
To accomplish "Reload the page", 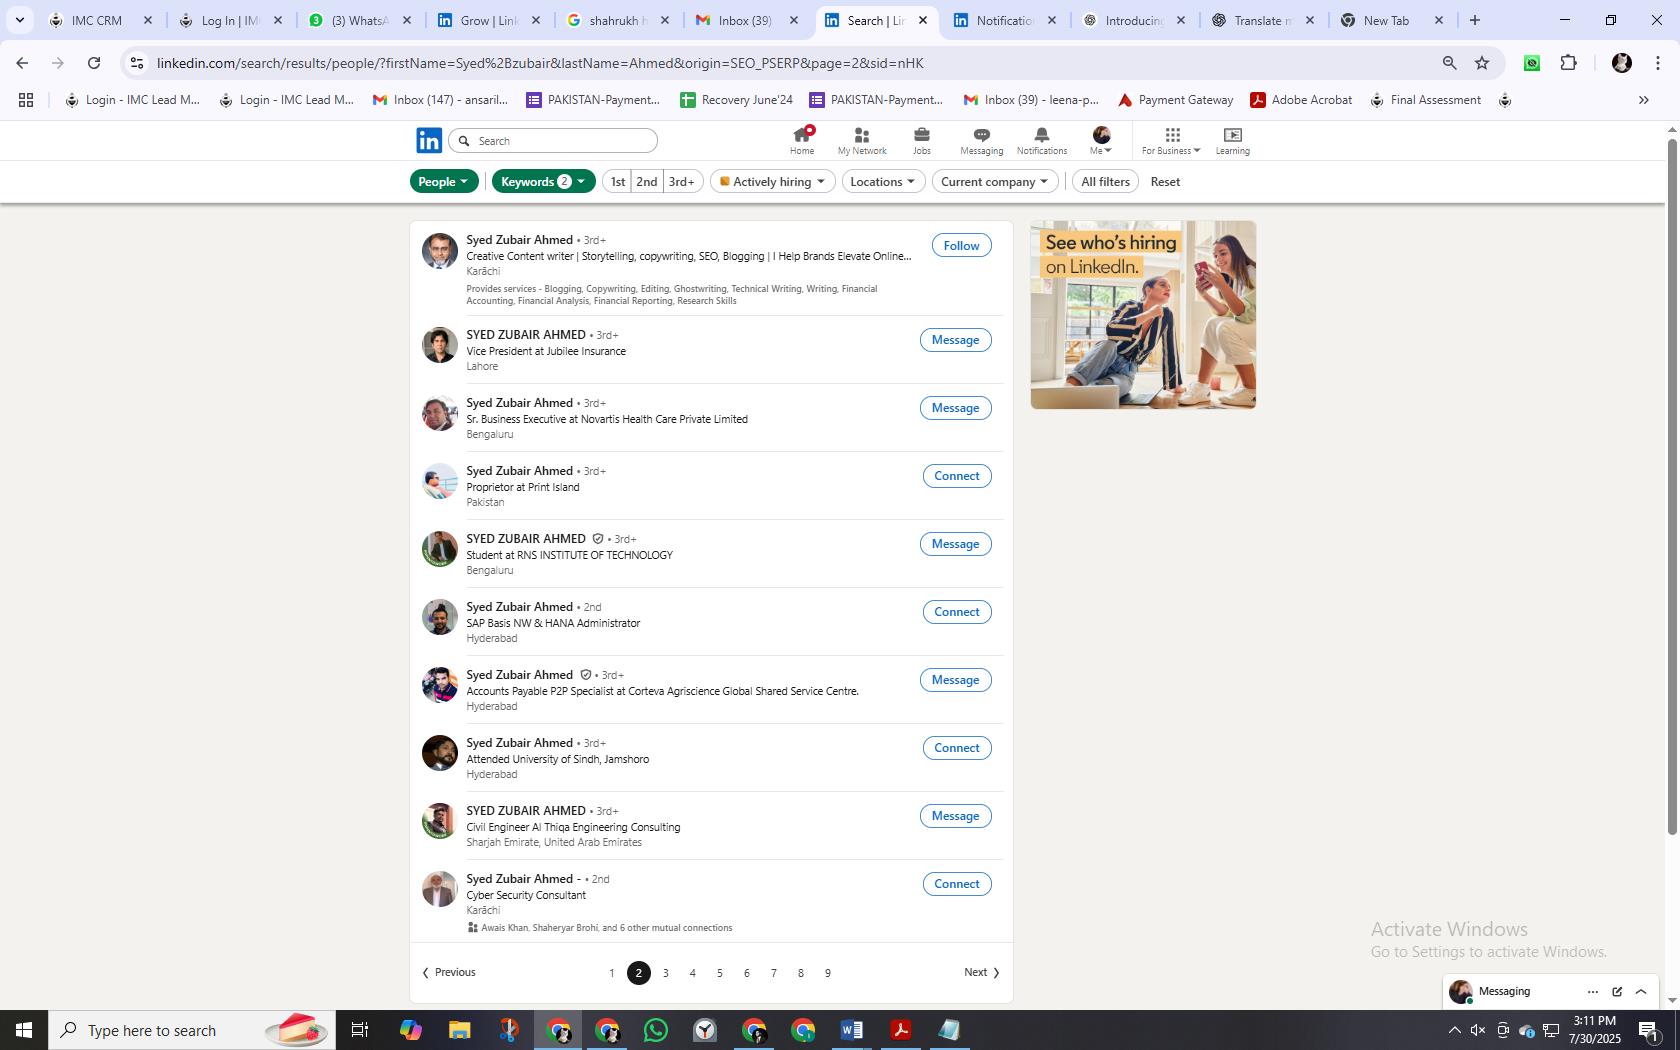I will coord(94,63).
